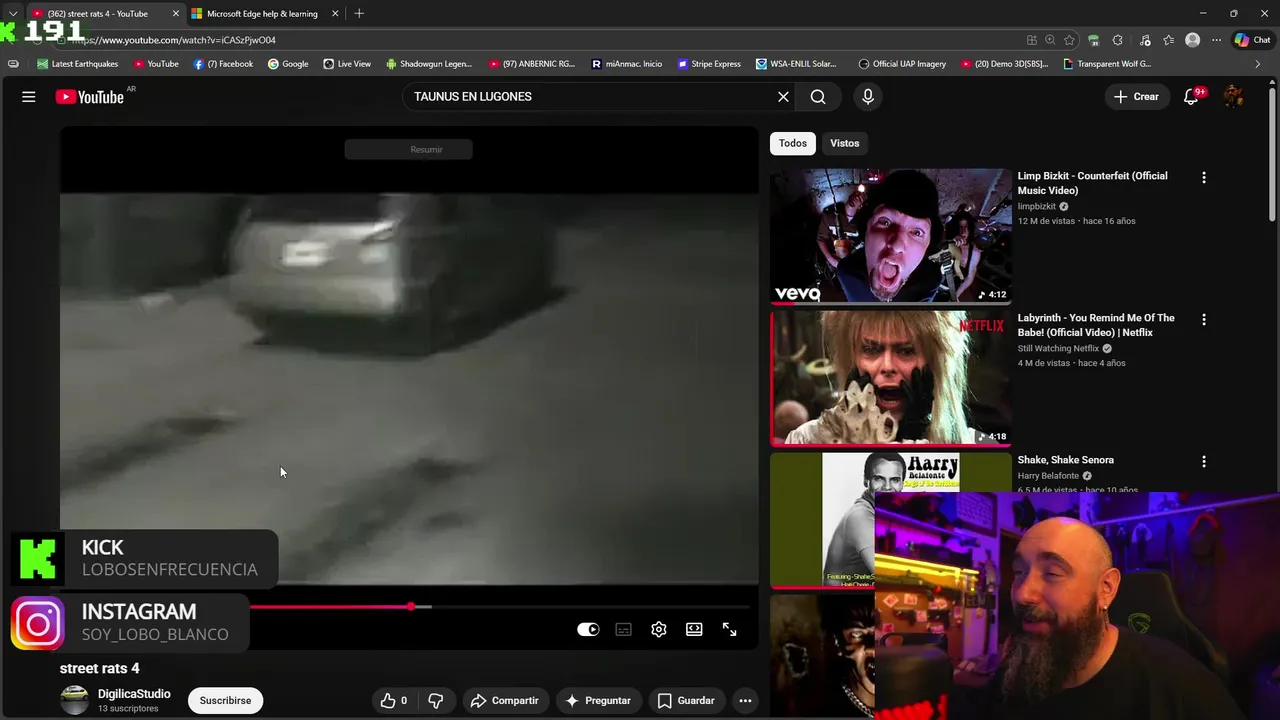1280x720 pixels.
Task: Visit the Still Watching Netflix channel
Action: 1058,348
